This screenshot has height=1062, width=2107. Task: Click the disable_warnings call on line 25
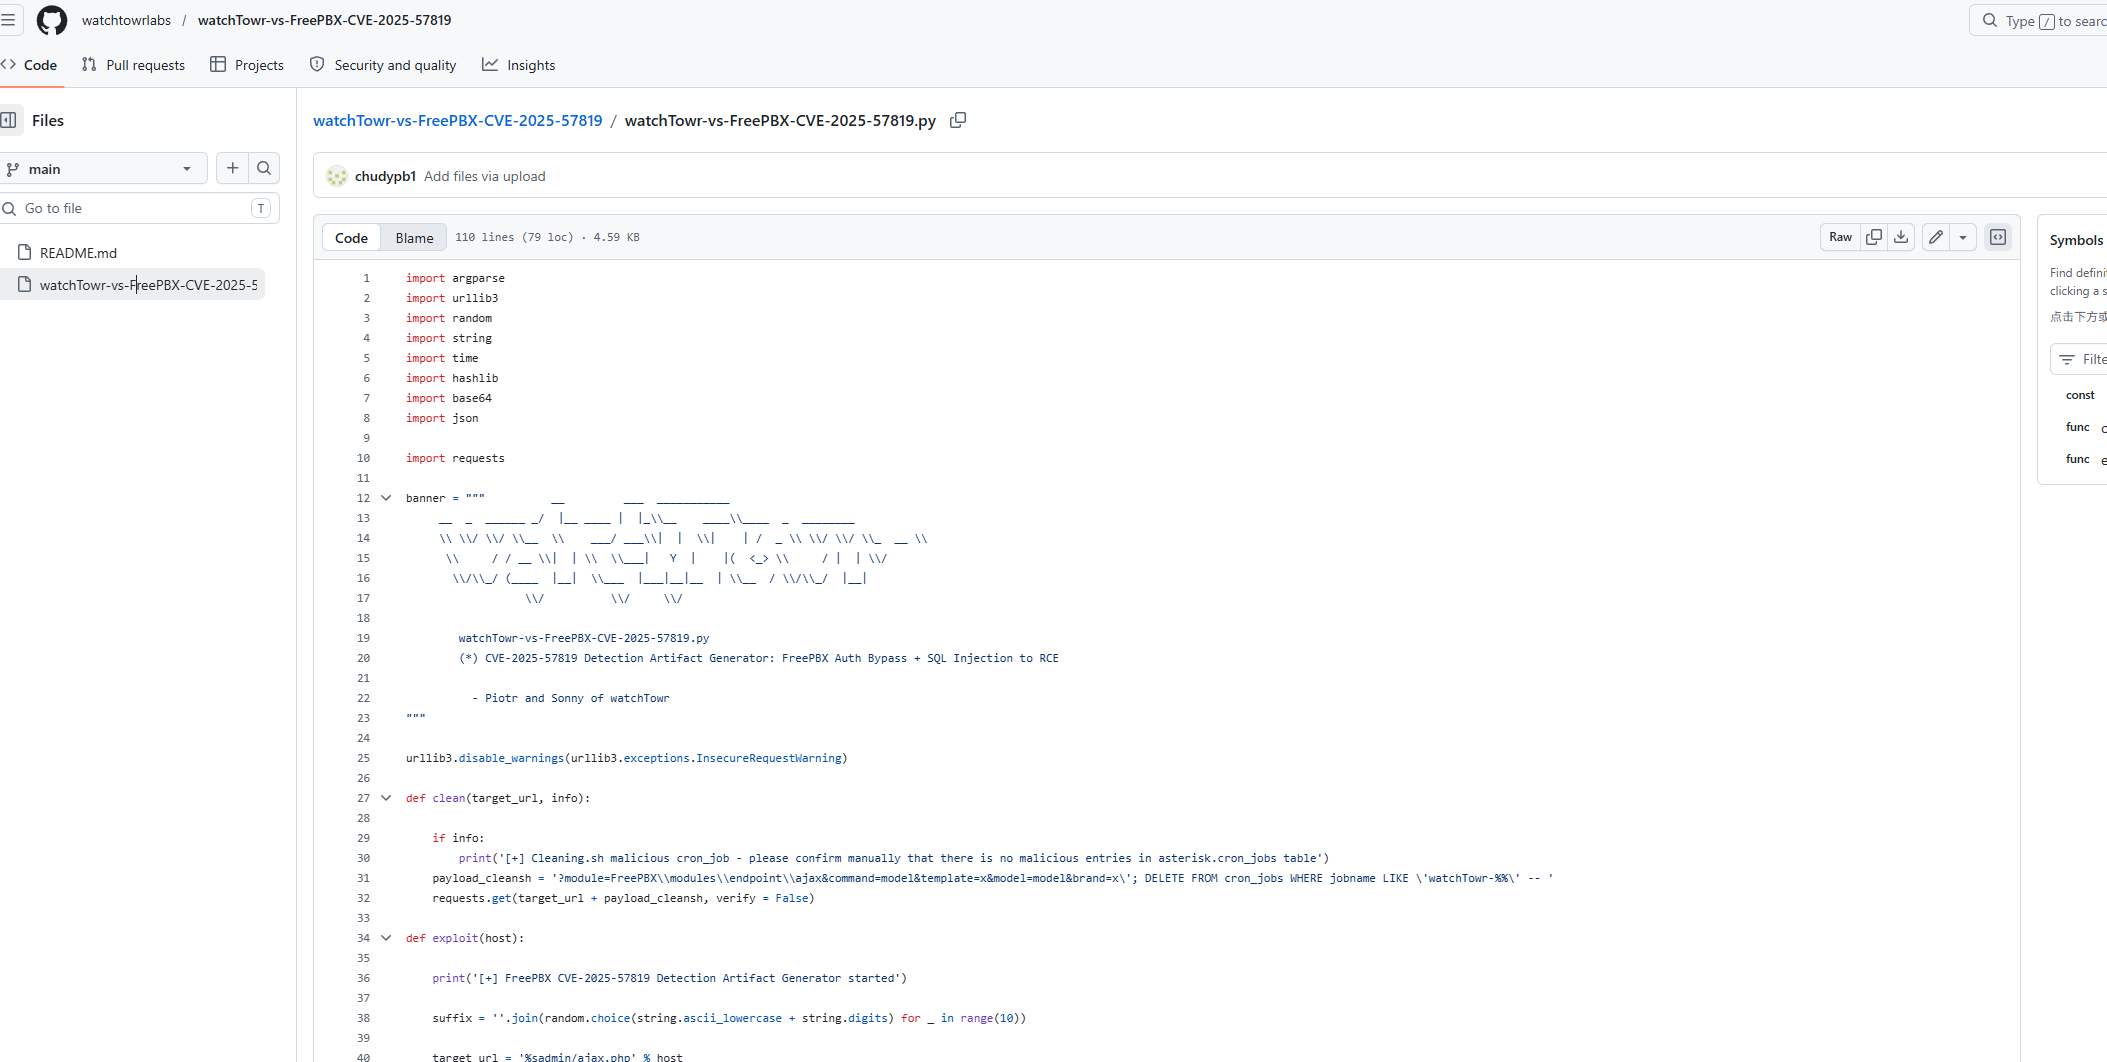(511, 758)
